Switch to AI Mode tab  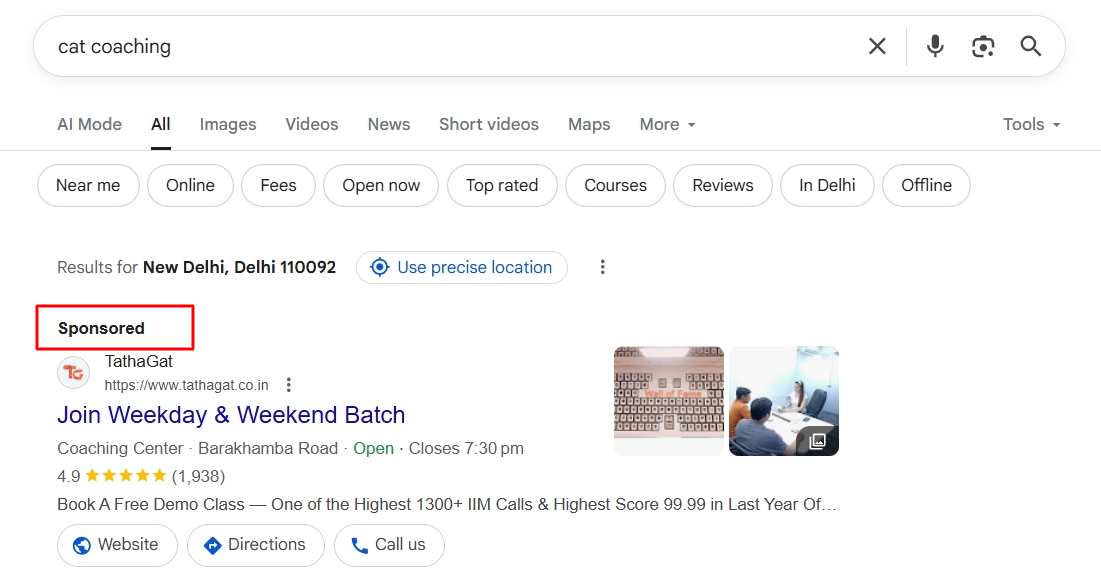click(89, 124)
